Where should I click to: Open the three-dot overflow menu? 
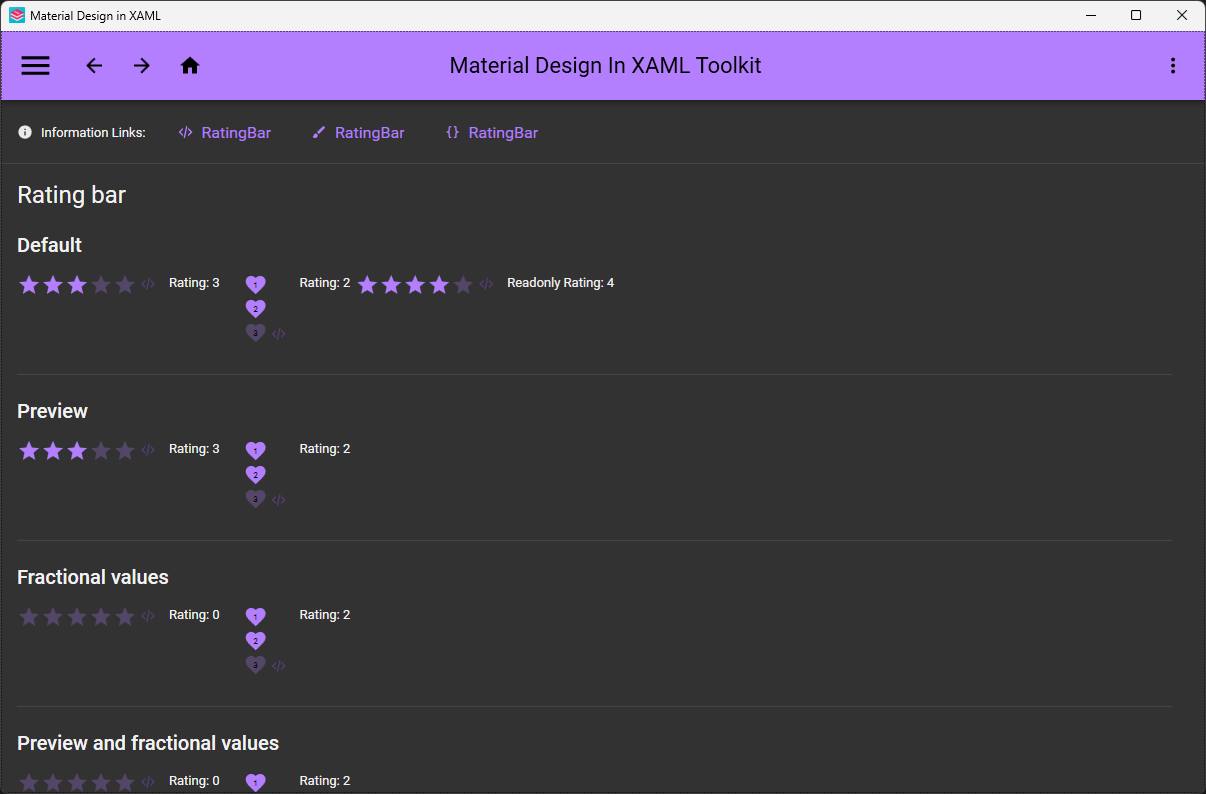[1173, 66]
